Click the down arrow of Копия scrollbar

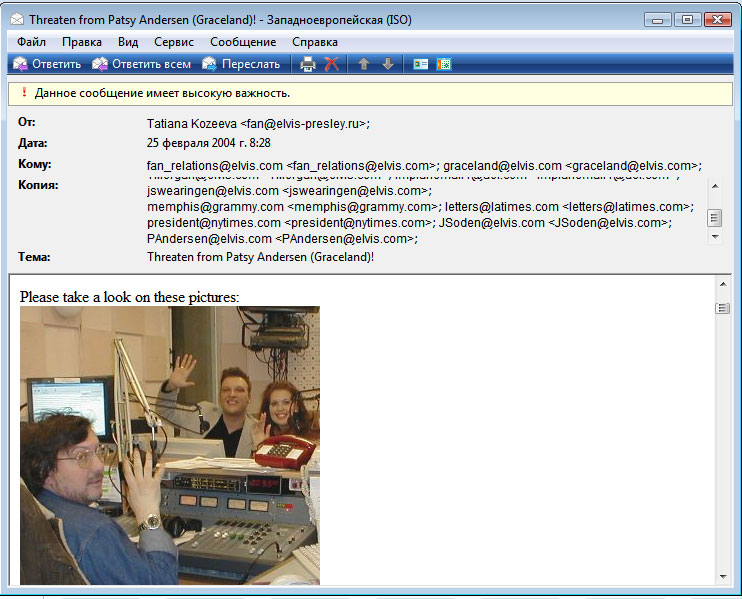(x=715, y=237)
